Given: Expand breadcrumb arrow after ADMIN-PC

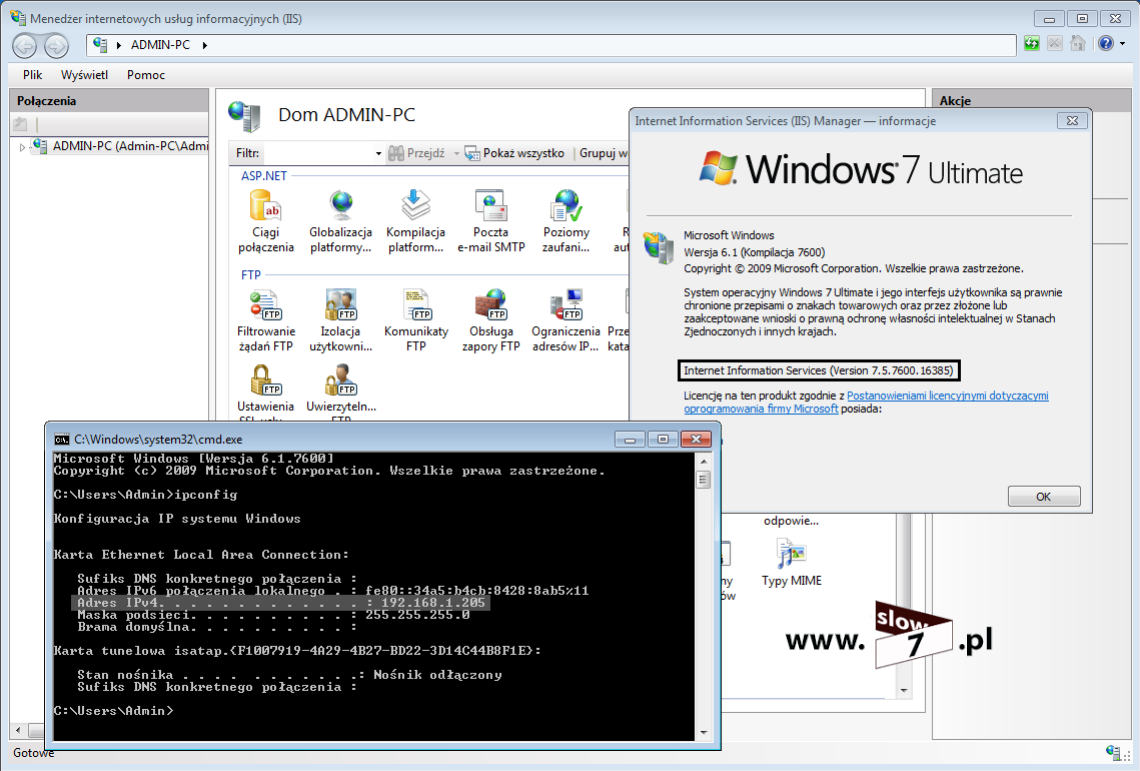Looking at the screenshot, I should coord(205,45).
